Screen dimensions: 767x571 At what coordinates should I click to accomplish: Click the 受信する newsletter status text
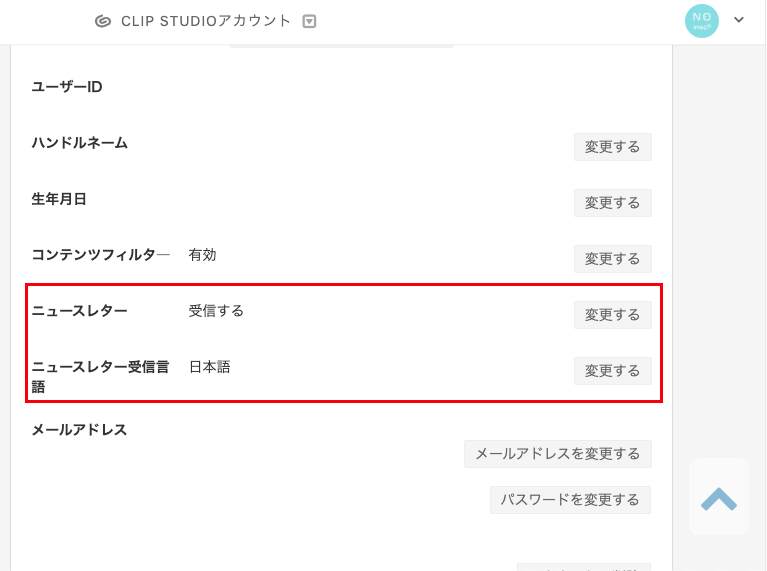(216, 311)
